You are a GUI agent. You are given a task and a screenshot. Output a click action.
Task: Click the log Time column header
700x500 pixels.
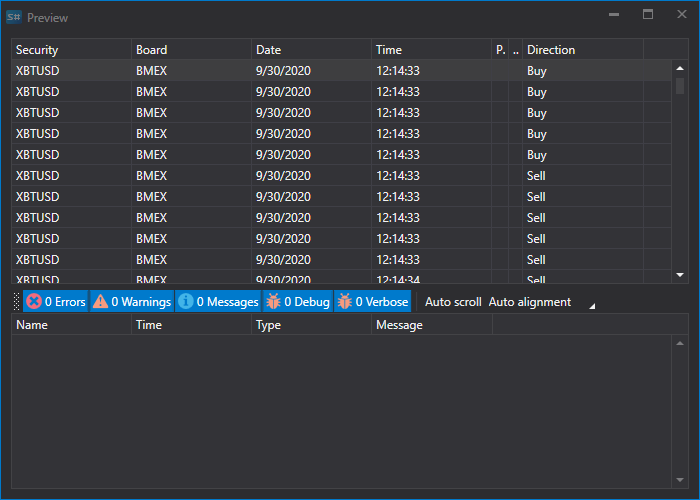(192, 325)
